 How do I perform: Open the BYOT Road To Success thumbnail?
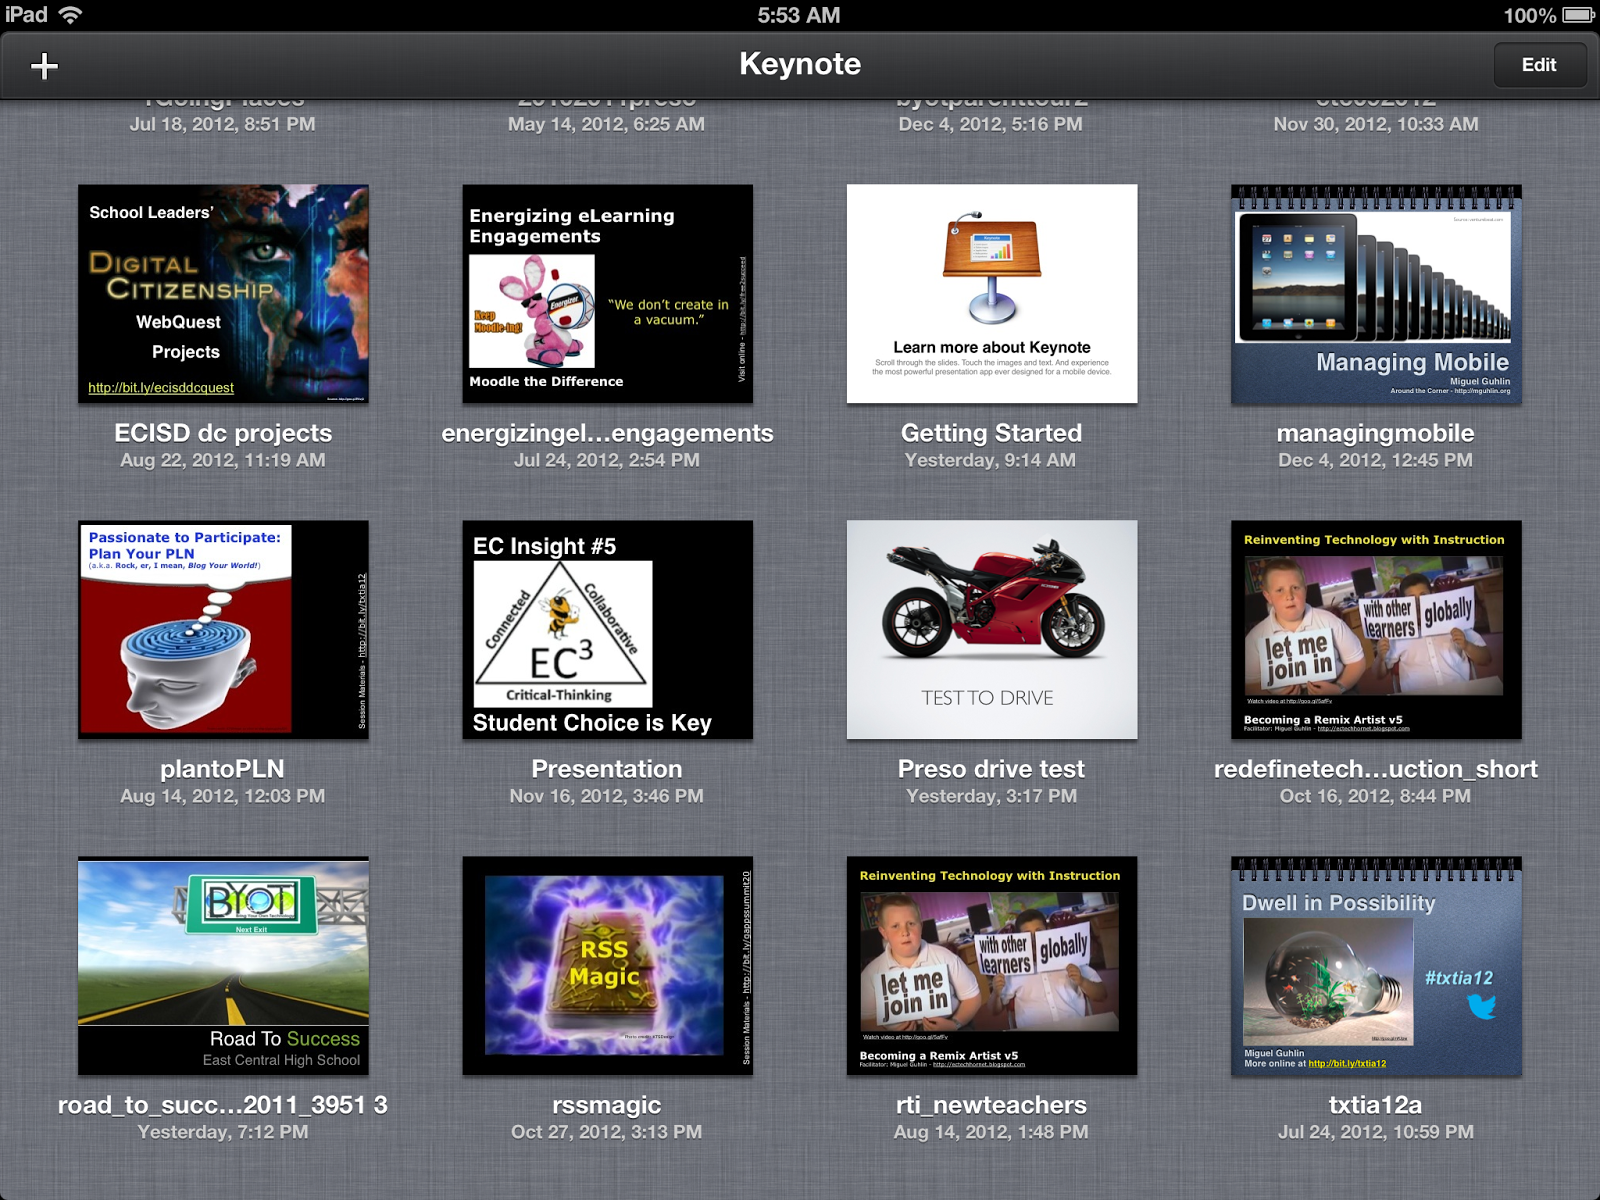tap(223, 966)
